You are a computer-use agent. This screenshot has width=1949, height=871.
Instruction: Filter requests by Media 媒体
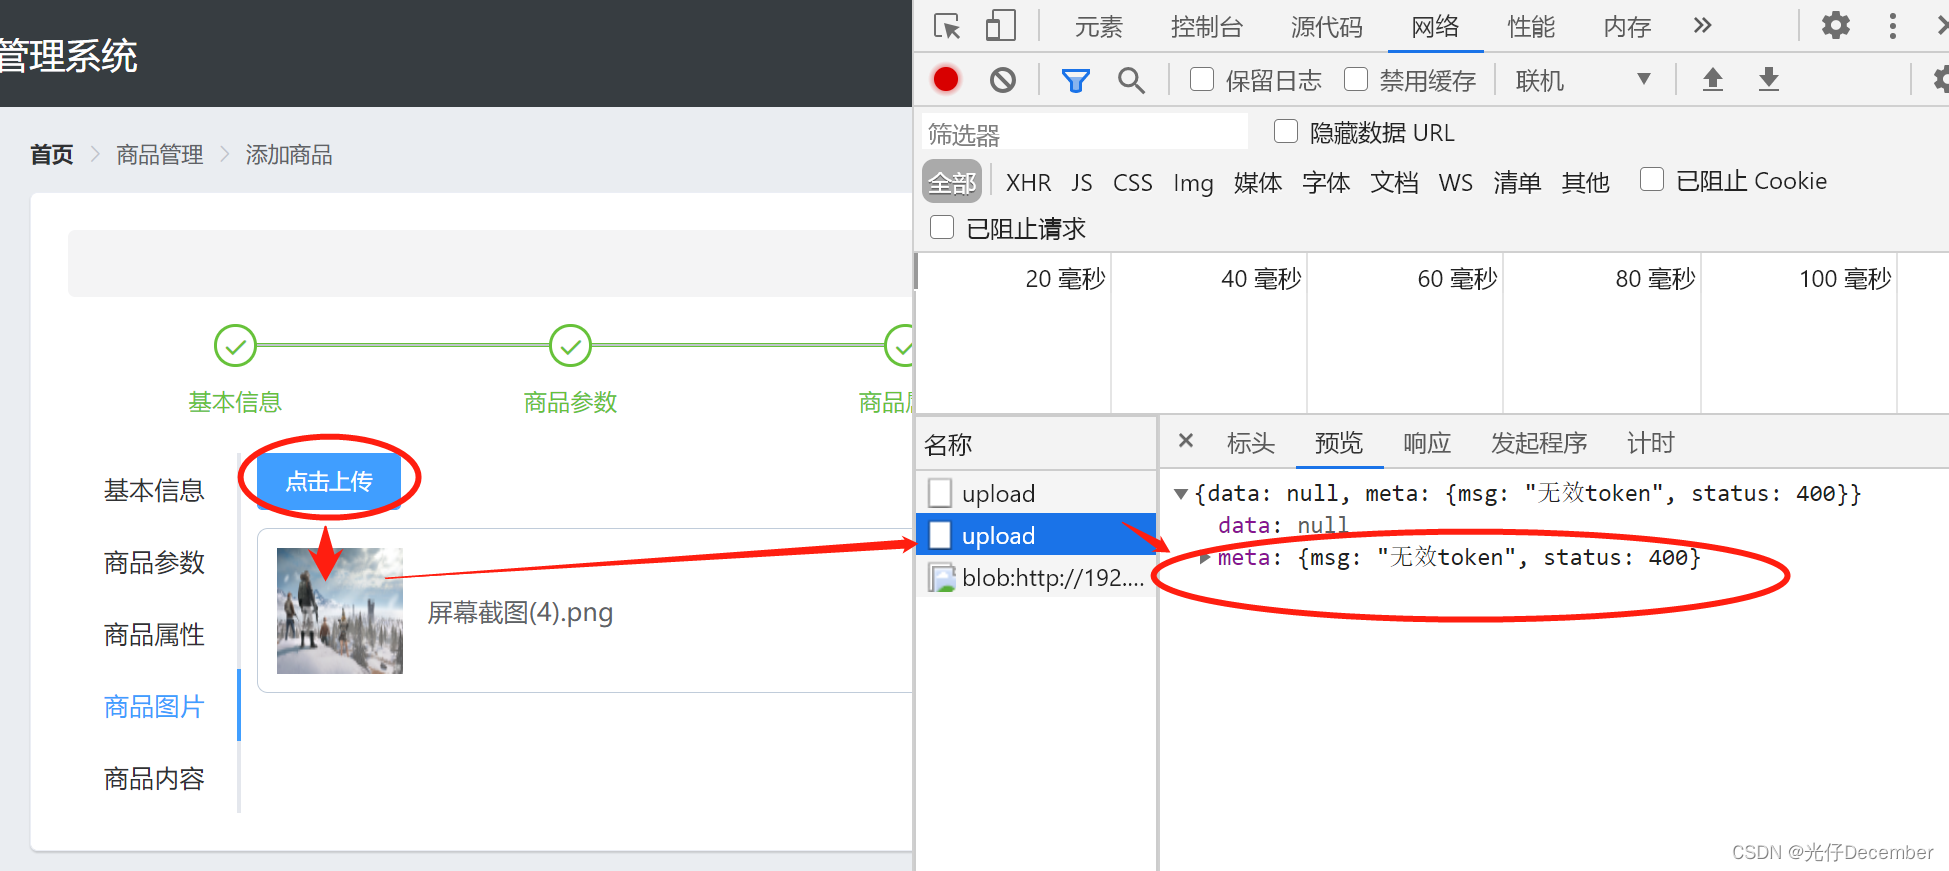[1257, 183]
